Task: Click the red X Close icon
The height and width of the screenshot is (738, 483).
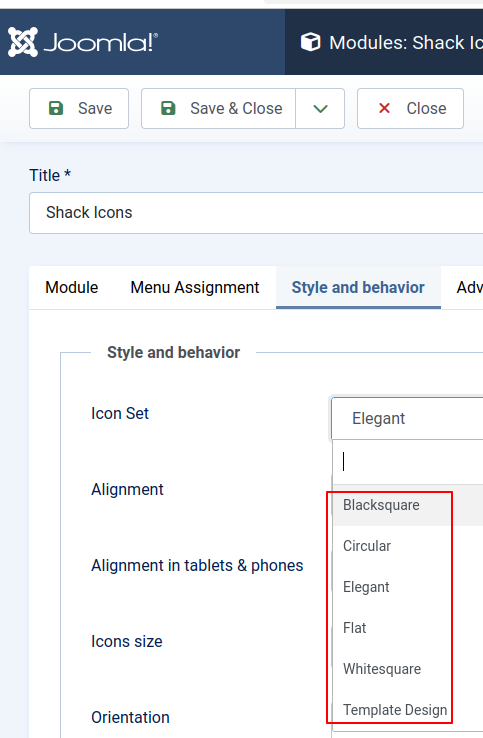Action: (384, 108)
